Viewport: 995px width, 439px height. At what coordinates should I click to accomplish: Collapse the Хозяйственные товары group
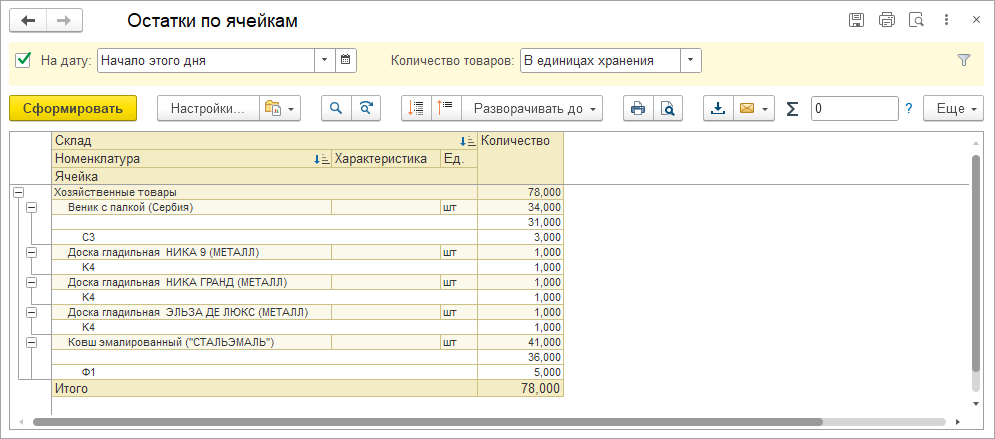pyautogui.click(x=18, y=192)
